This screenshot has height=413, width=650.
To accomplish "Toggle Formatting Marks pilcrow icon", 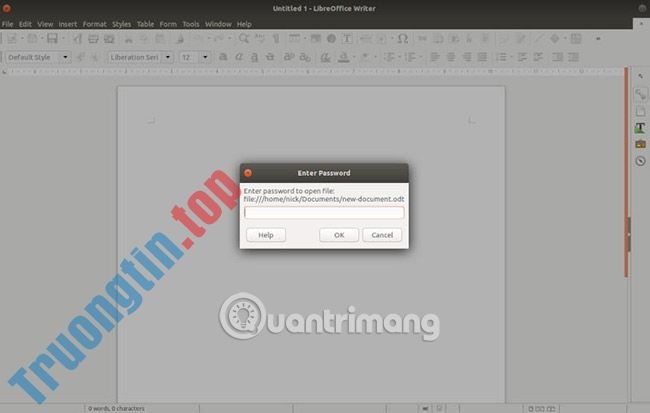I will (276, 39).
